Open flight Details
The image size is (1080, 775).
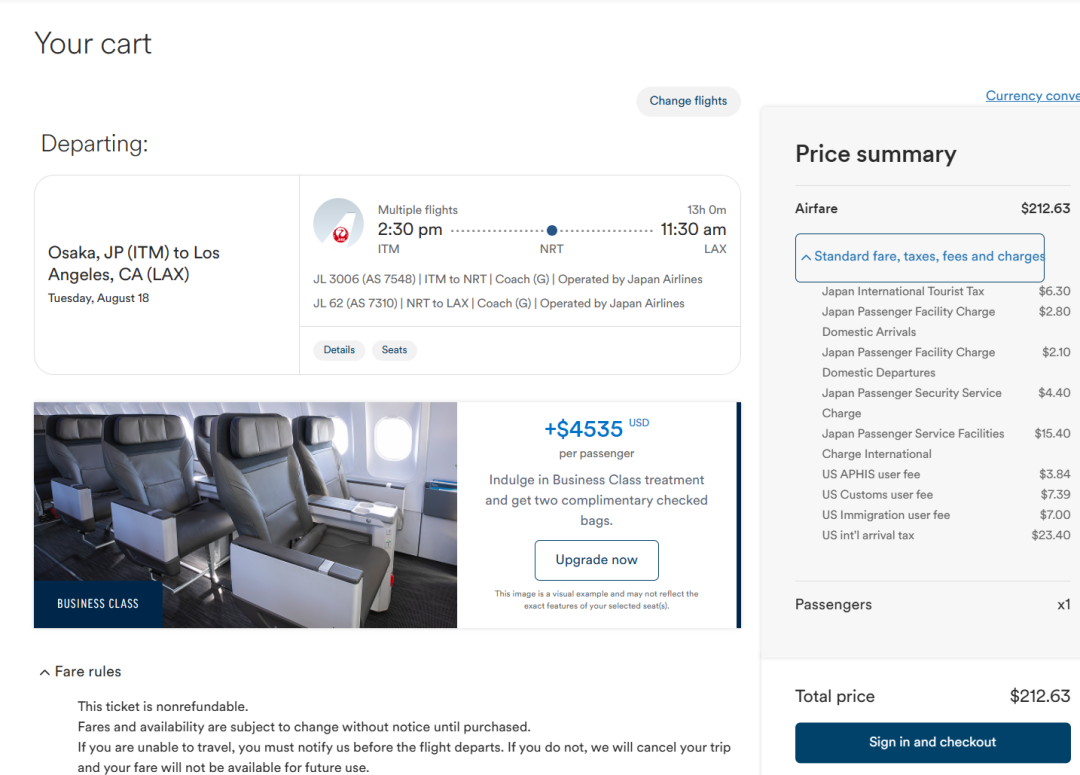339,350
